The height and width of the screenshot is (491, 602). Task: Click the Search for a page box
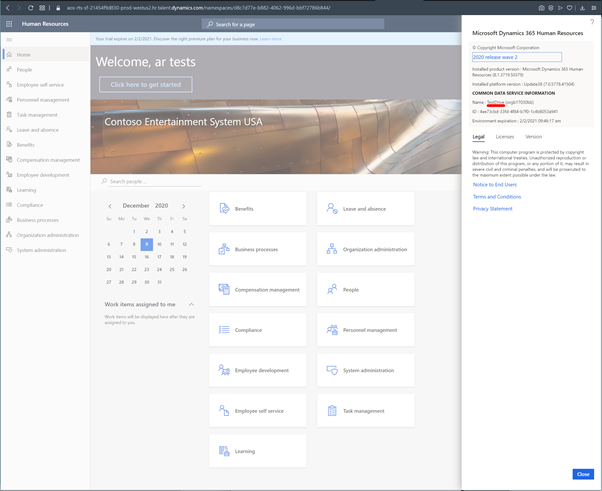[293, 24]
